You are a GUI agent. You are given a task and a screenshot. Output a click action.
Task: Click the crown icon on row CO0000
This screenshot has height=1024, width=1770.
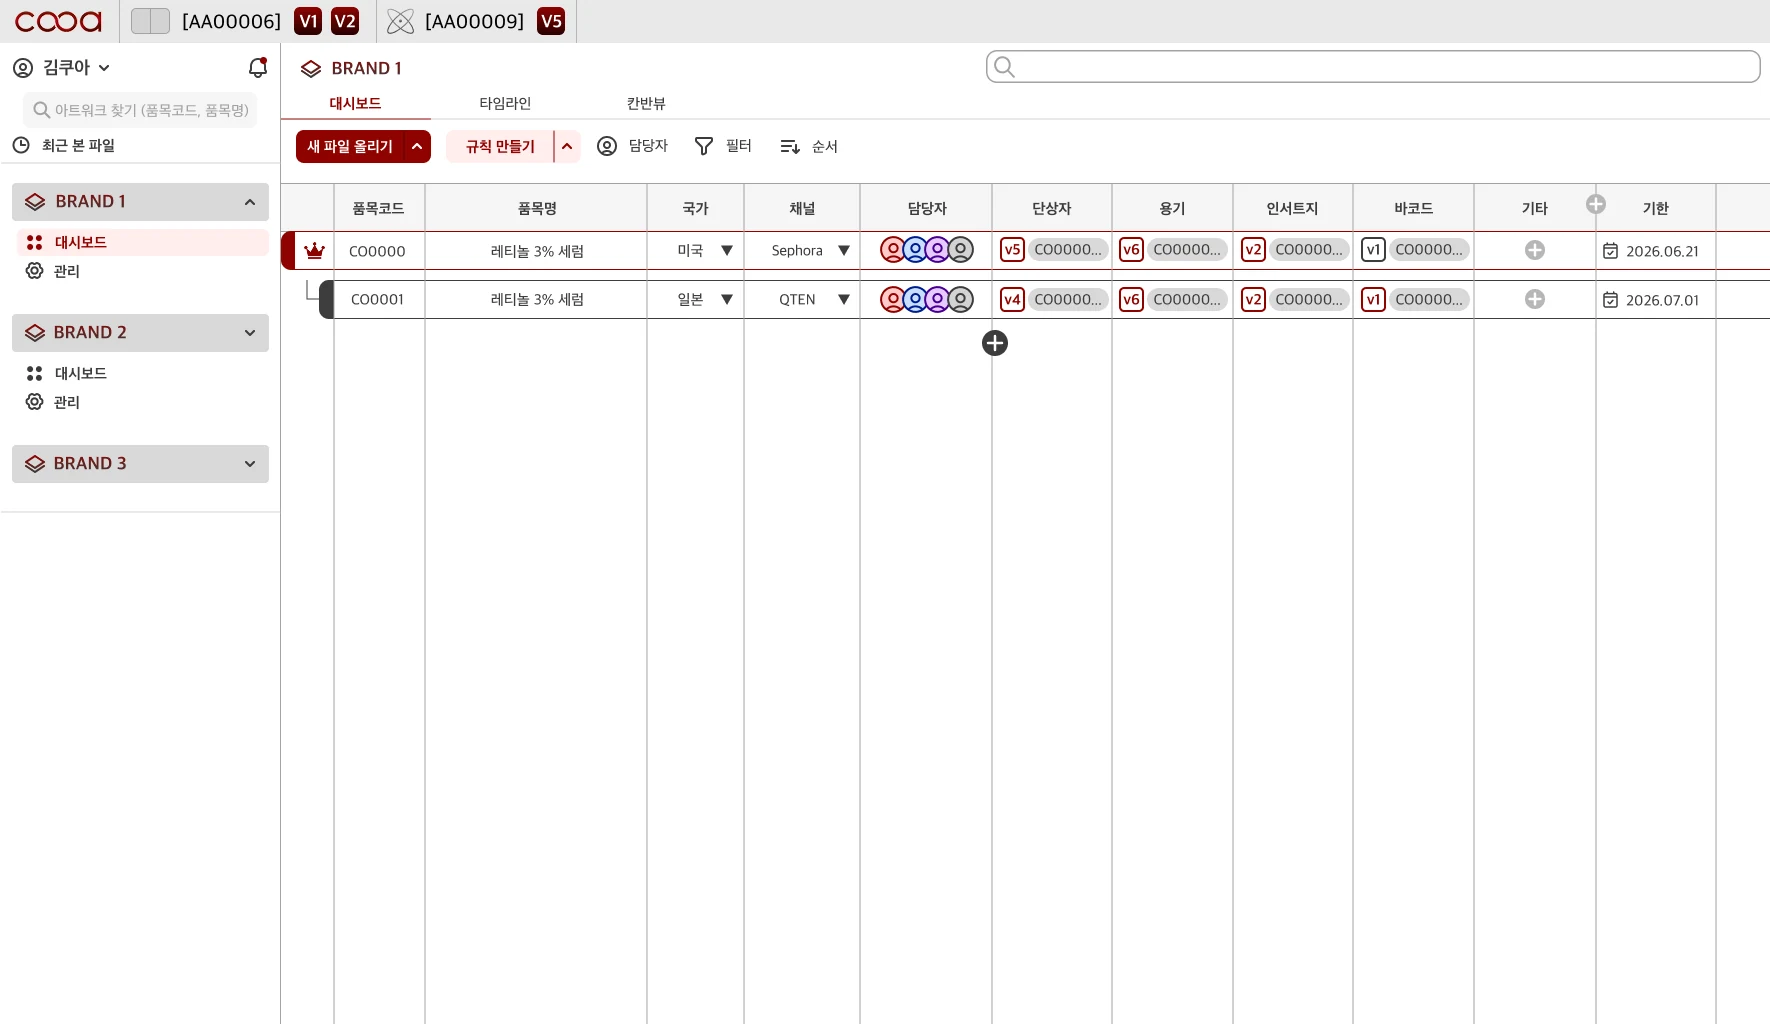[315, 251]
